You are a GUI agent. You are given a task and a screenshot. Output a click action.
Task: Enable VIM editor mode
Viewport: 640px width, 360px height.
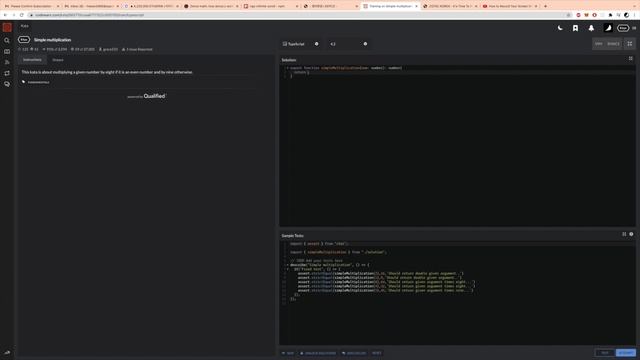598,44
